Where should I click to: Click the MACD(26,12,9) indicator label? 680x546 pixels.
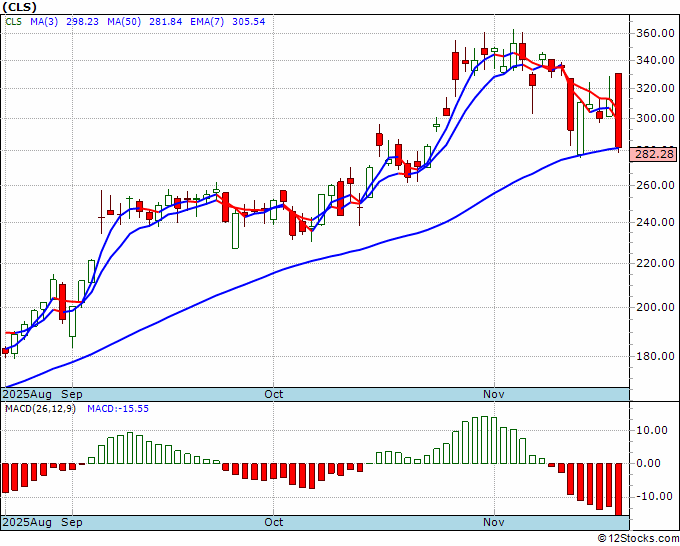click(x=40, y=409)
